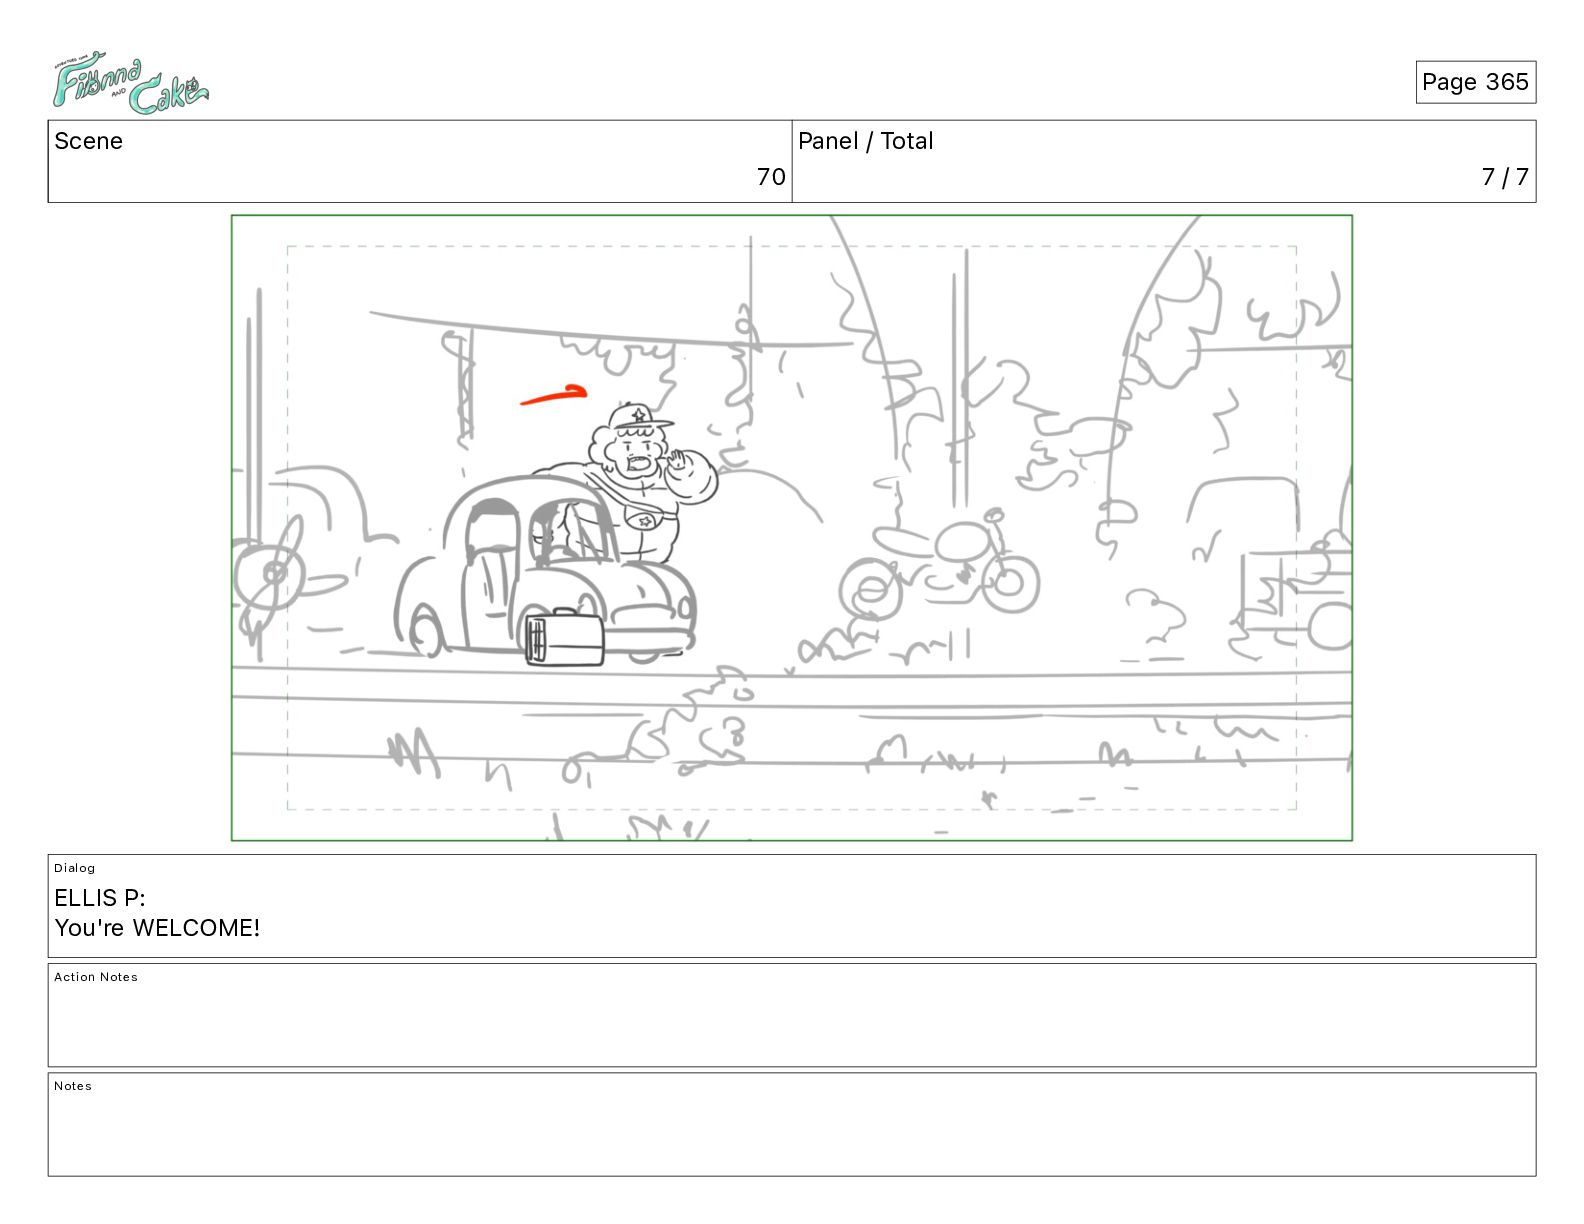Select the speaker name ELLIS P:

coord(100,898)
